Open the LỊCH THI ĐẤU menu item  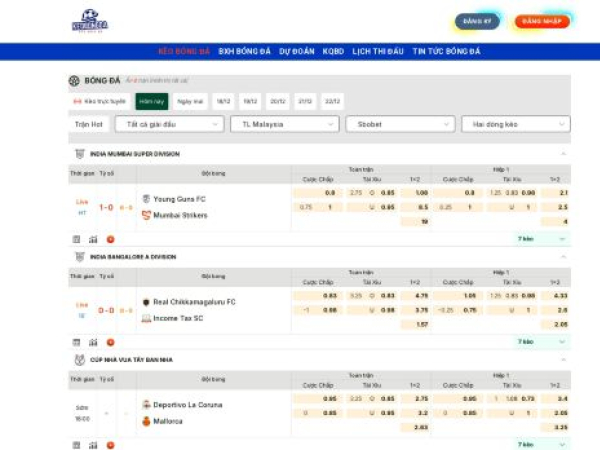(x=378, y=51)
